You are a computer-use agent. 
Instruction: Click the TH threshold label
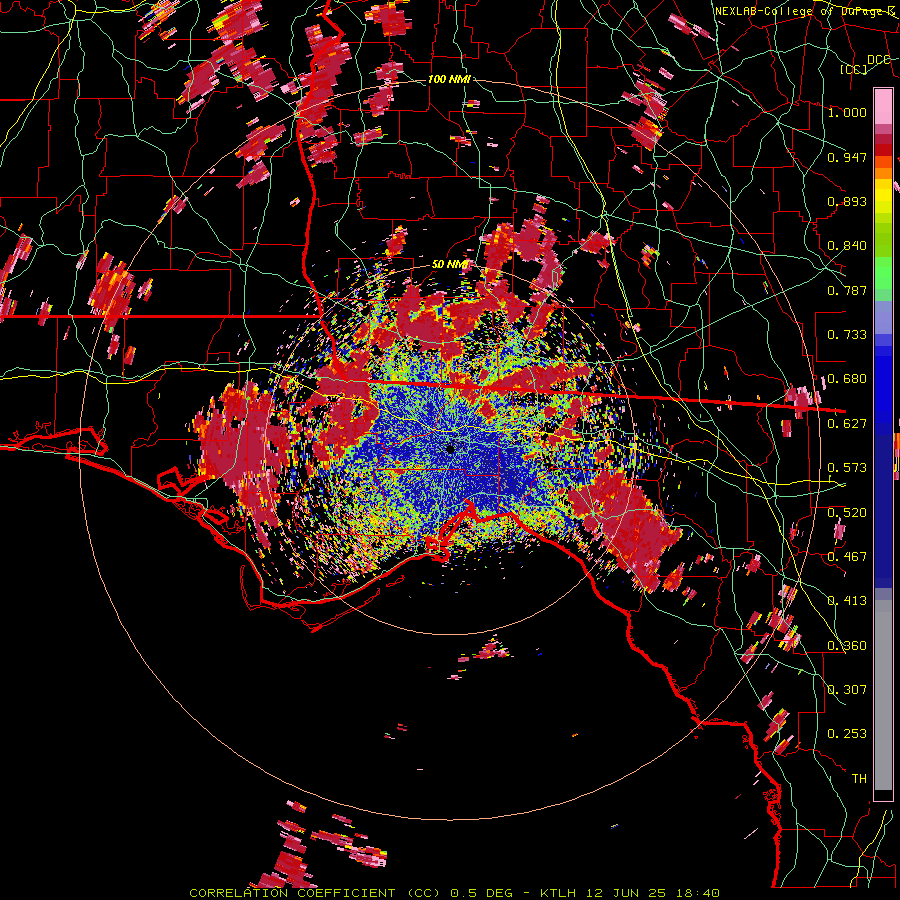(859, 779)
